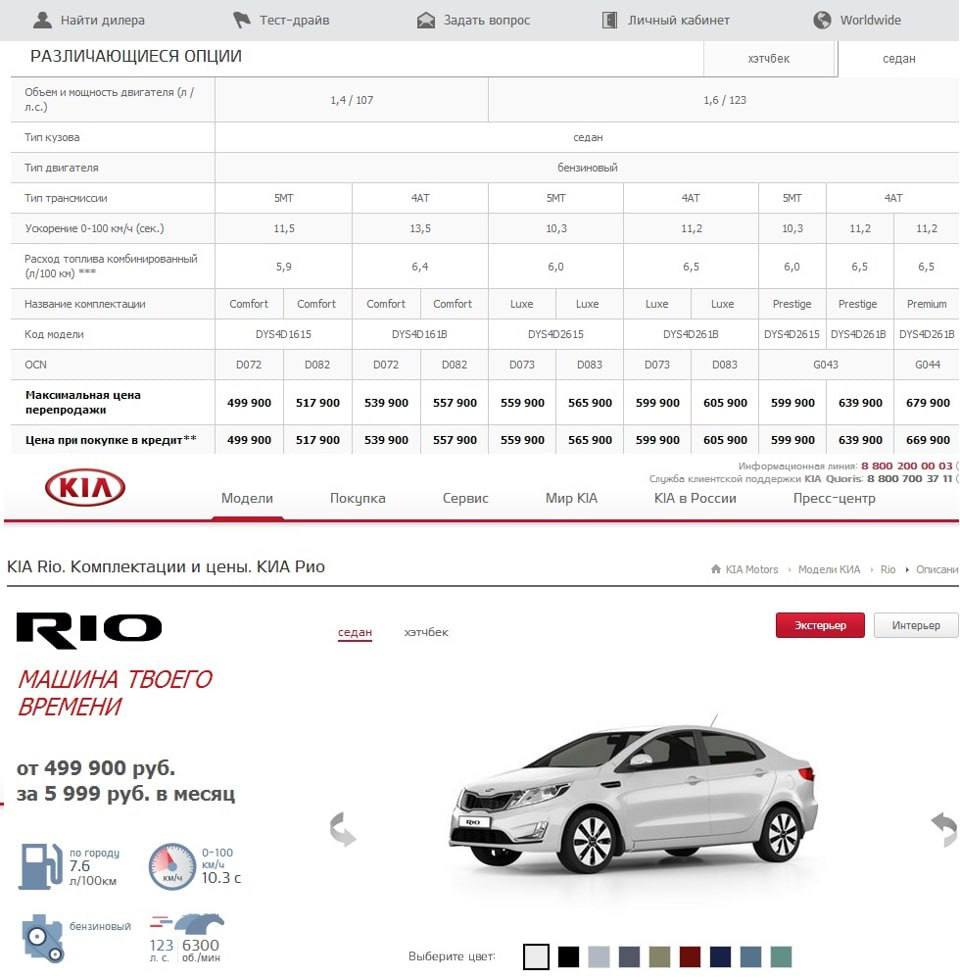Open the Worldwide link

870,20
